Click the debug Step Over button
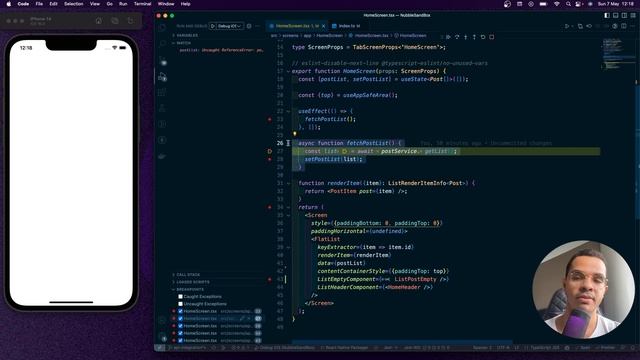The height and width of the screenshot is (360, 640). pos(457,37)
